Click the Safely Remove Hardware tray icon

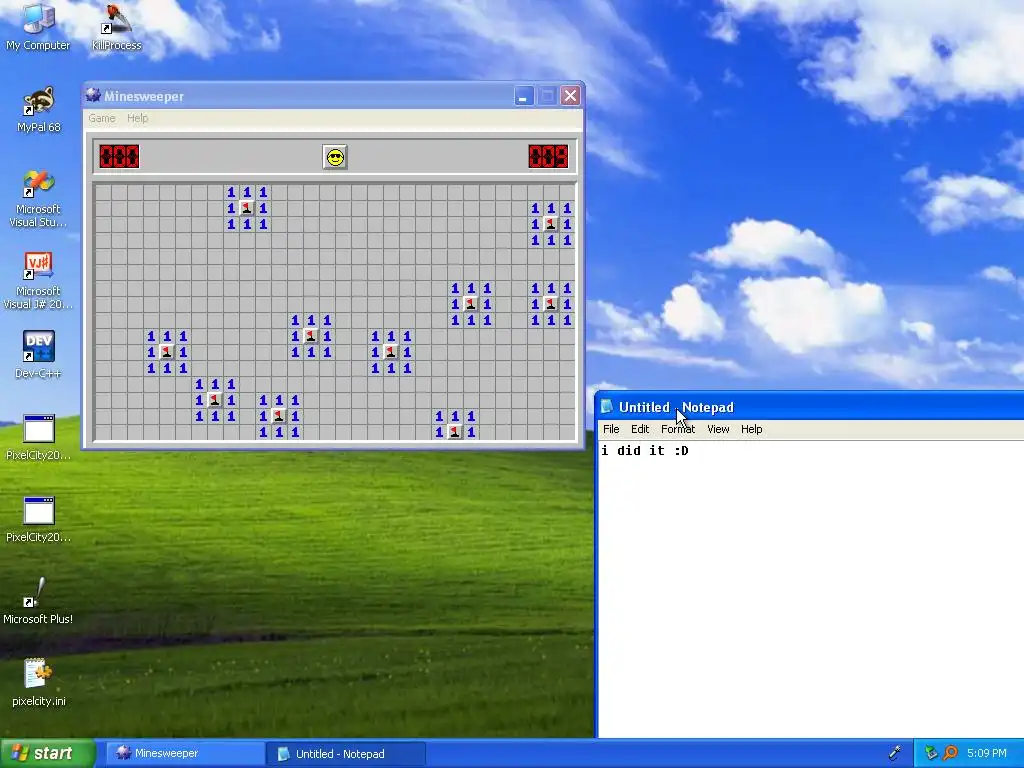pos(931,753)
